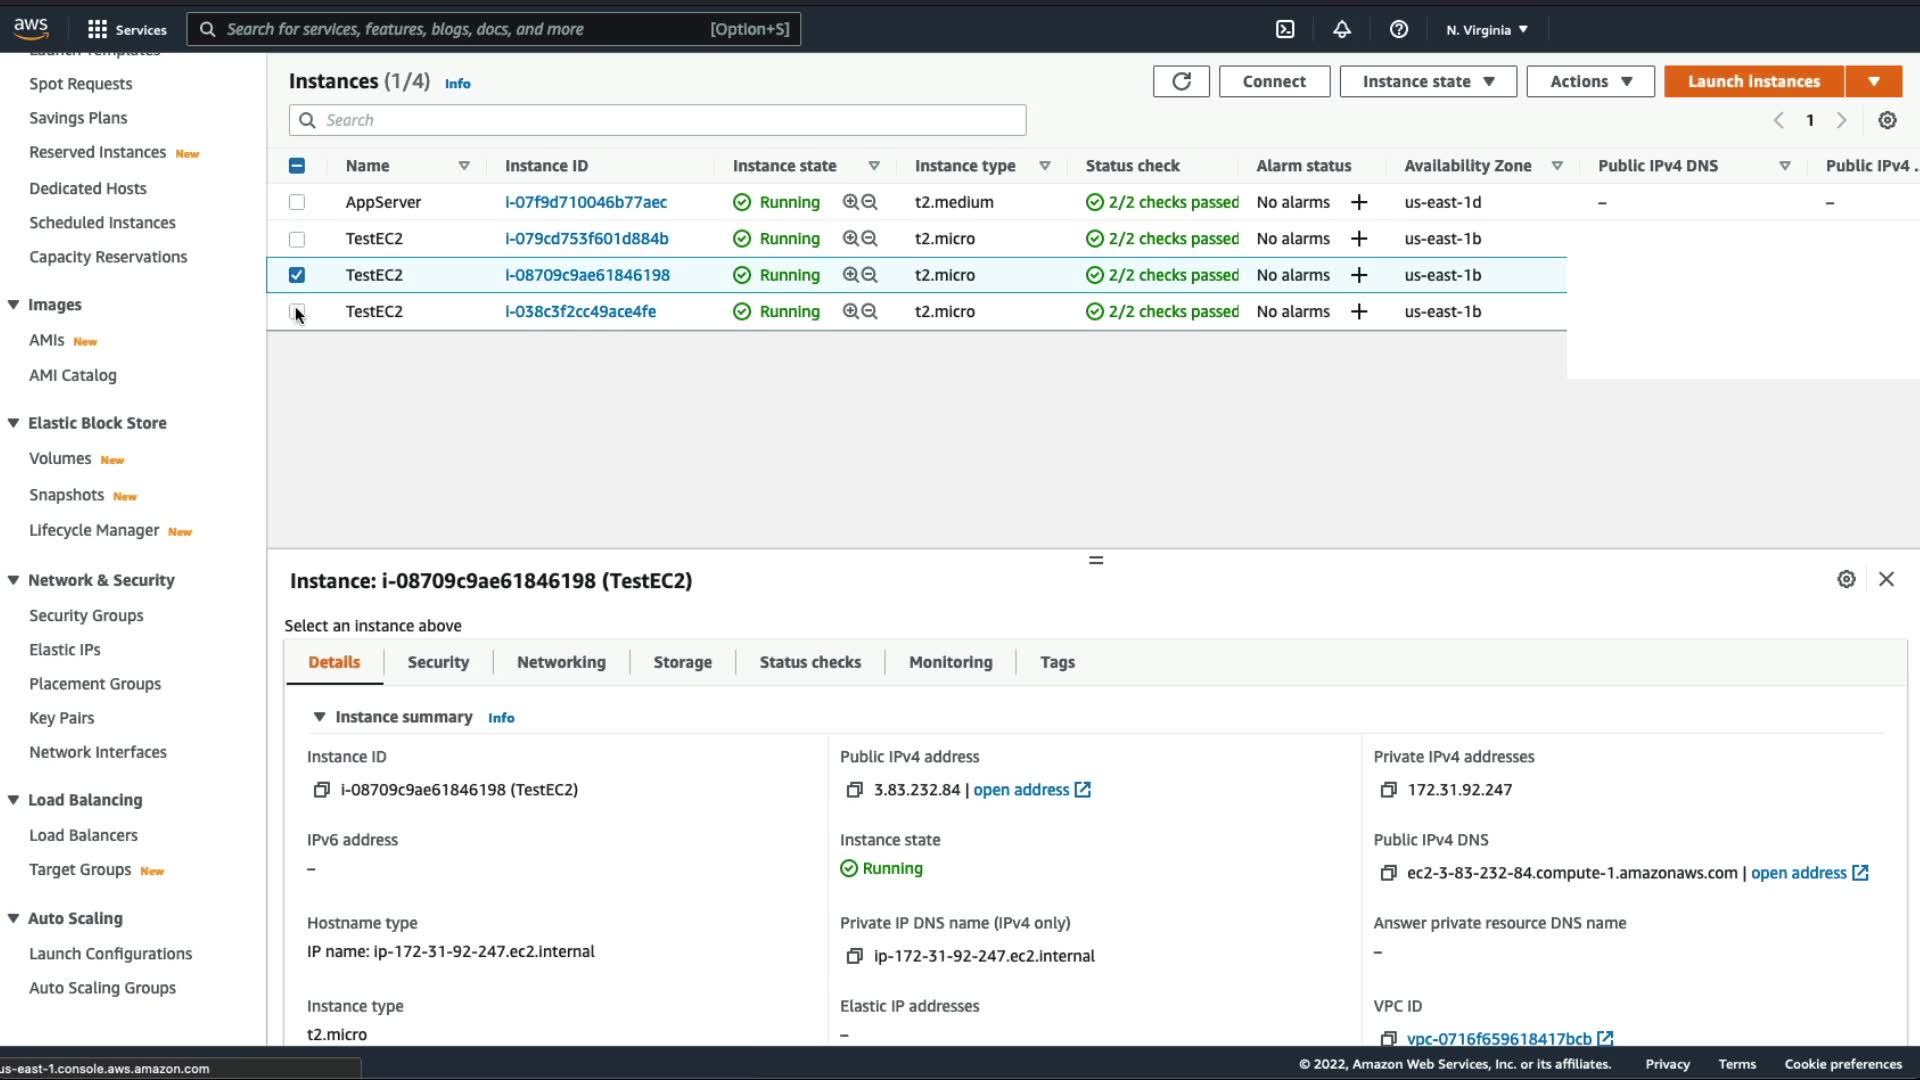The width and height of the screenshot is (1920, 1080).
Task: Copy the public IPv4 address 3.83.232.84
Action: point(854,790)
